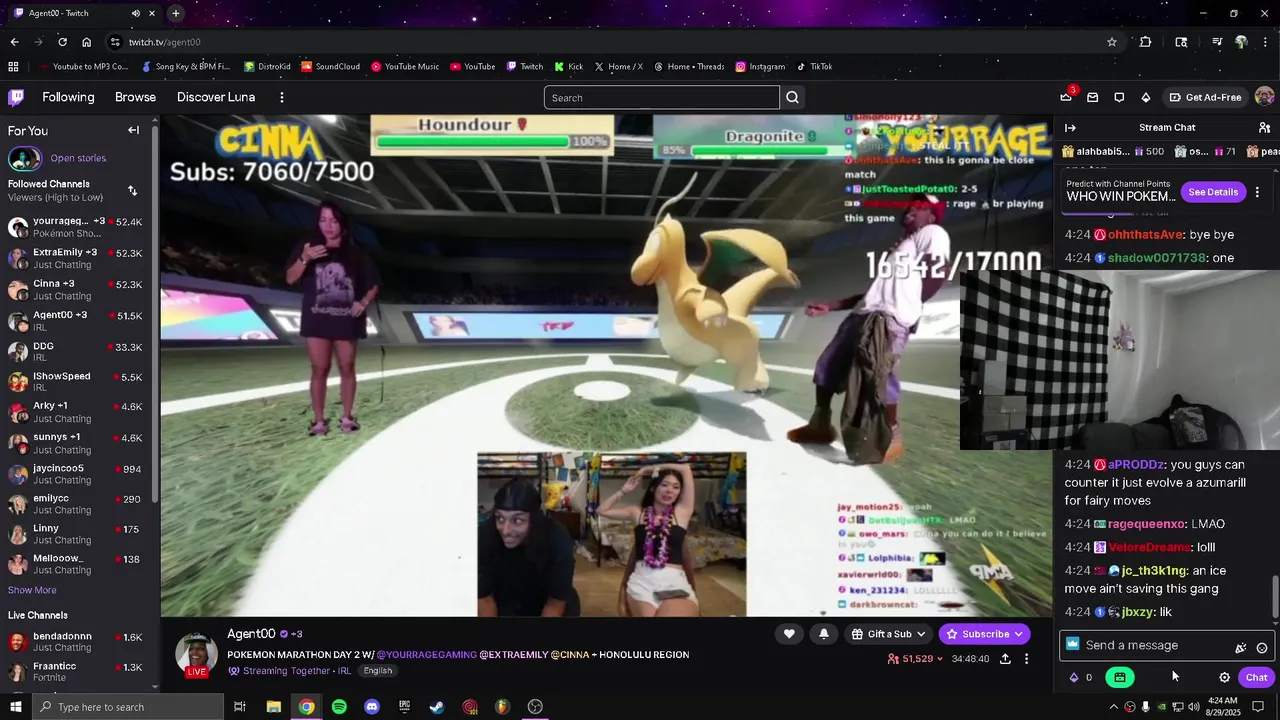Show More followed channels
The width and height of the screenshot is (1280, 720).
(x=32, y=590)
